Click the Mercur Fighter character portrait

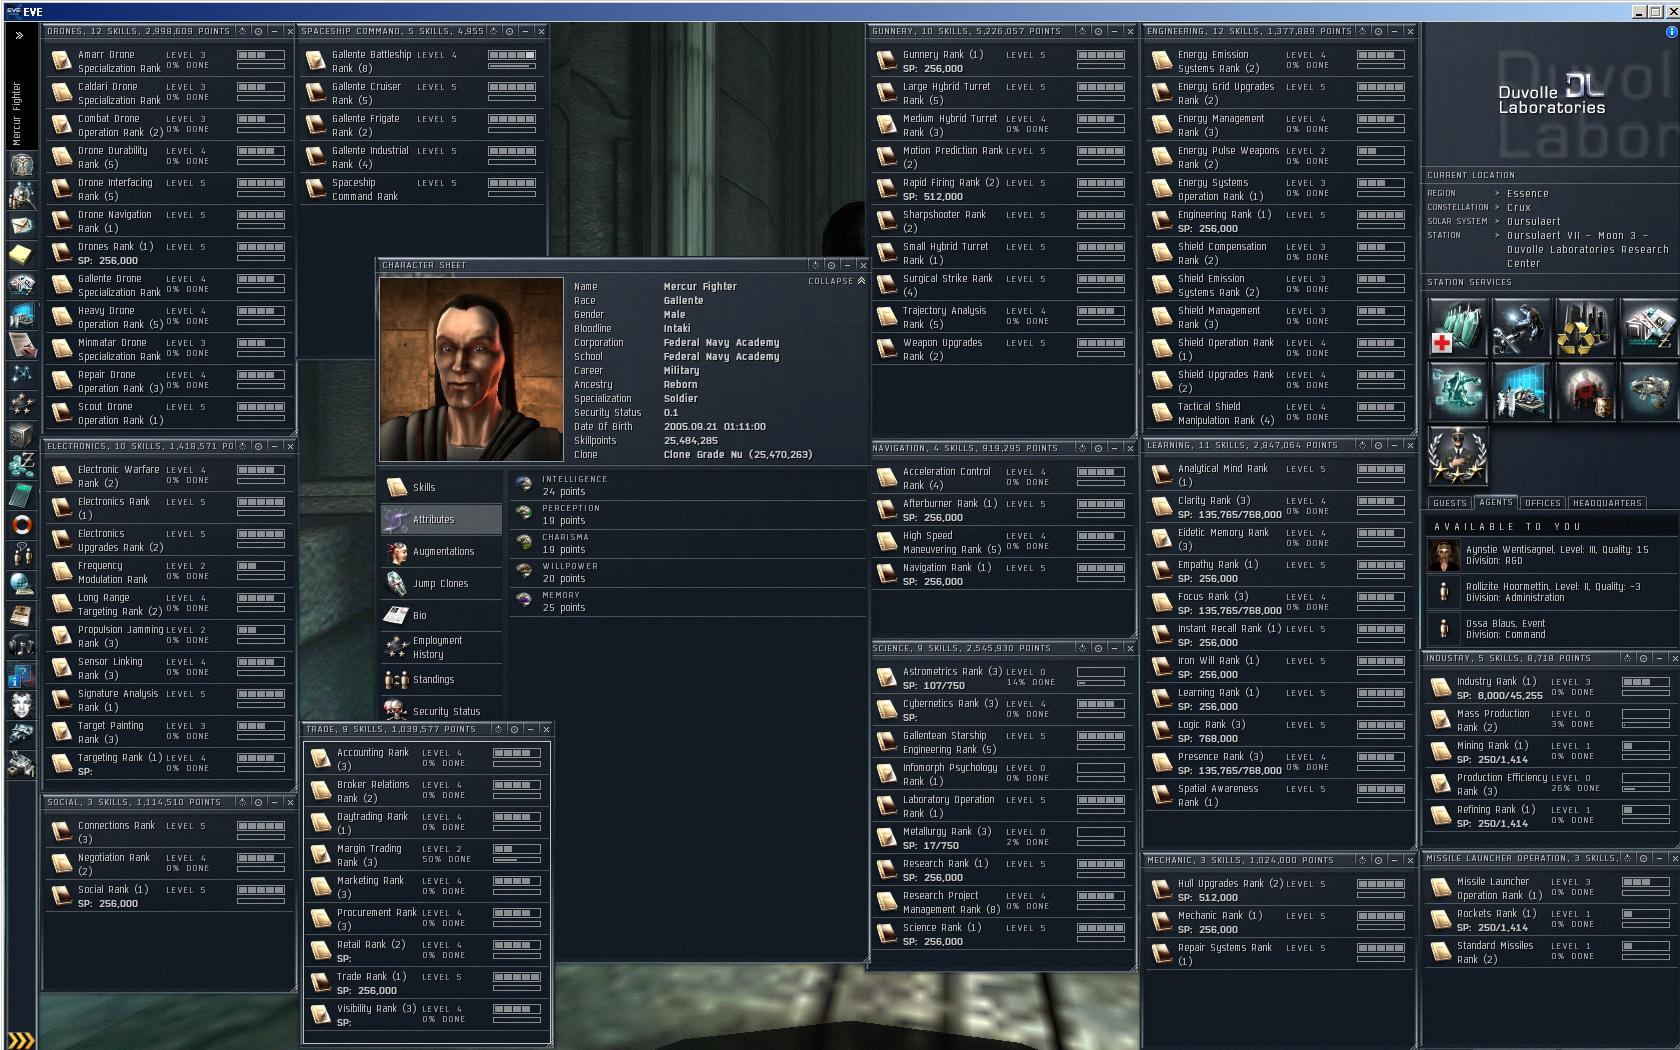coord(471,369)
